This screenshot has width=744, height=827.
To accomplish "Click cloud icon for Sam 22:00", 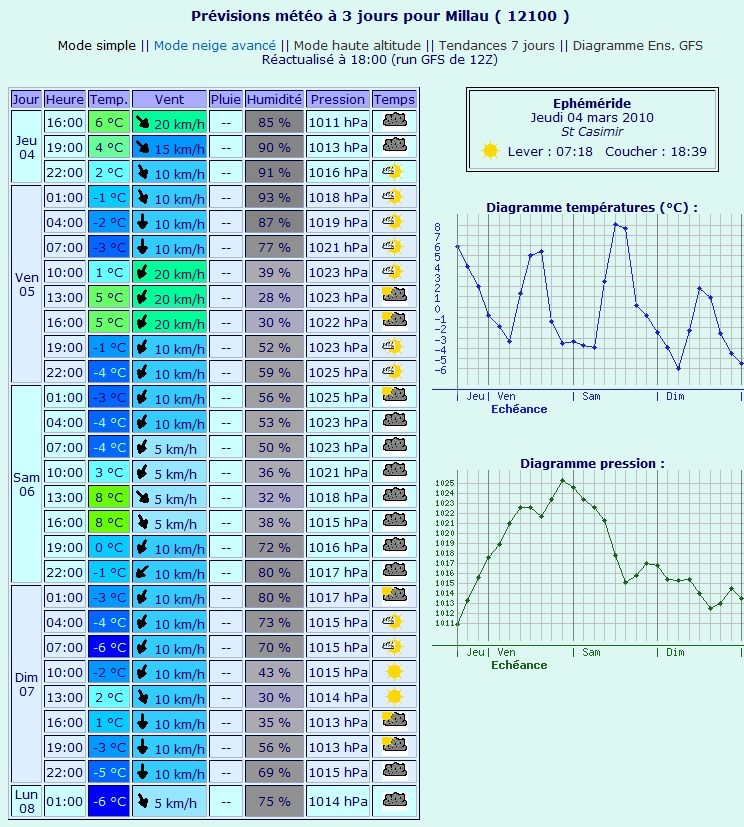I will 394,571.
